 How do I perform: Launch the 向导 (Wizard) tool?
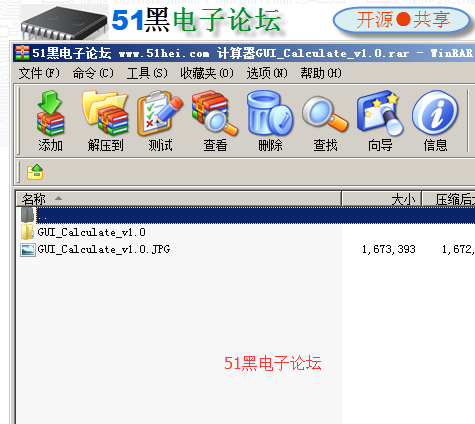click(x=380, y=121)
